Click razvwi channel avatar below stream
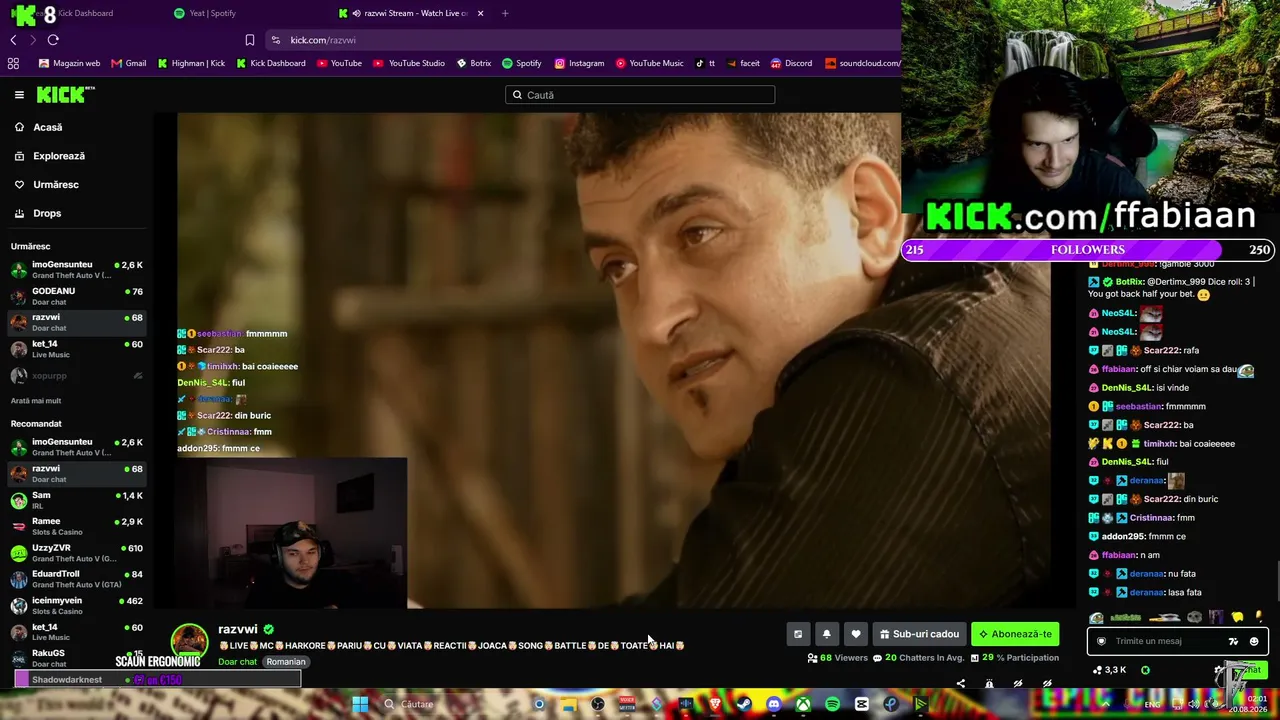 190,641
